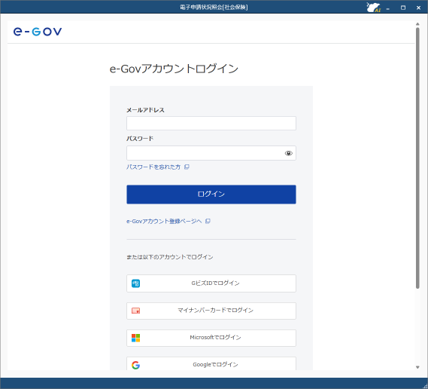Choose Googleでログイン button

click(x=211, y=364)
